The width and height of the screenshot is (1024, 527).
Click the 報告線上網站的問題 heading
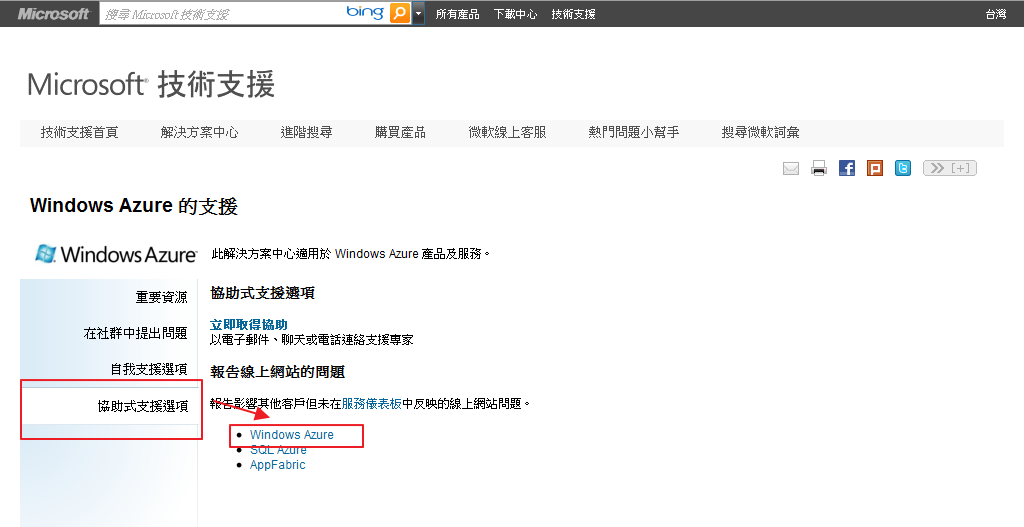click(278, 372)
